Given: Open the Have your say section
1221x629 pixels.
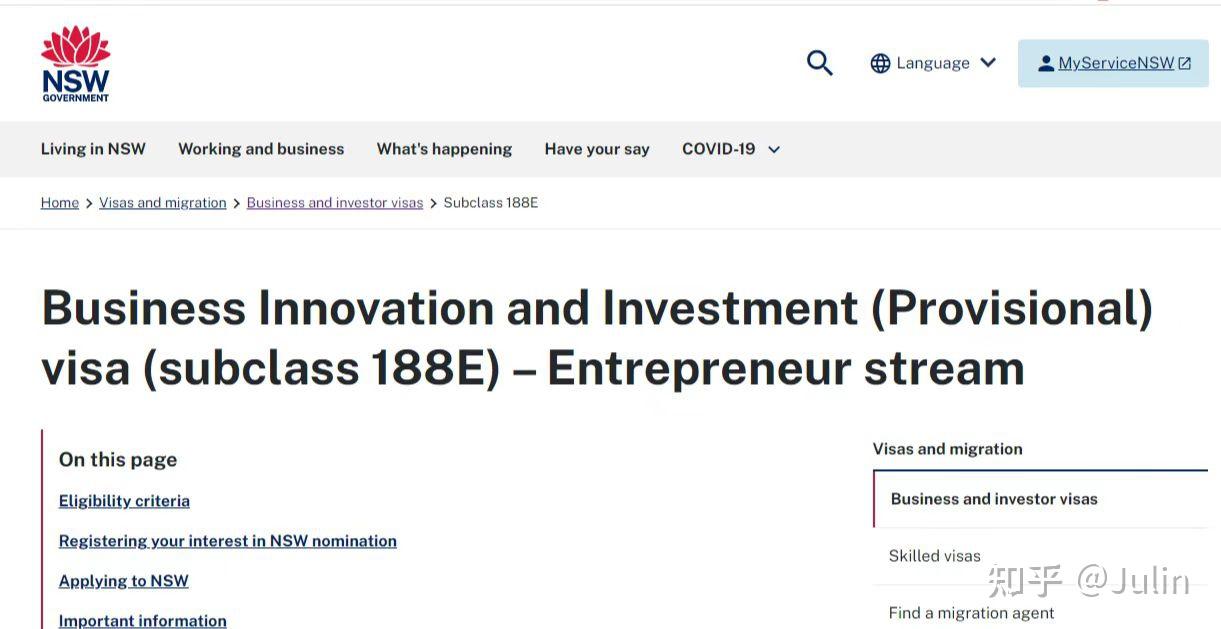Looking at the screenshot, I should click(597, 149).
